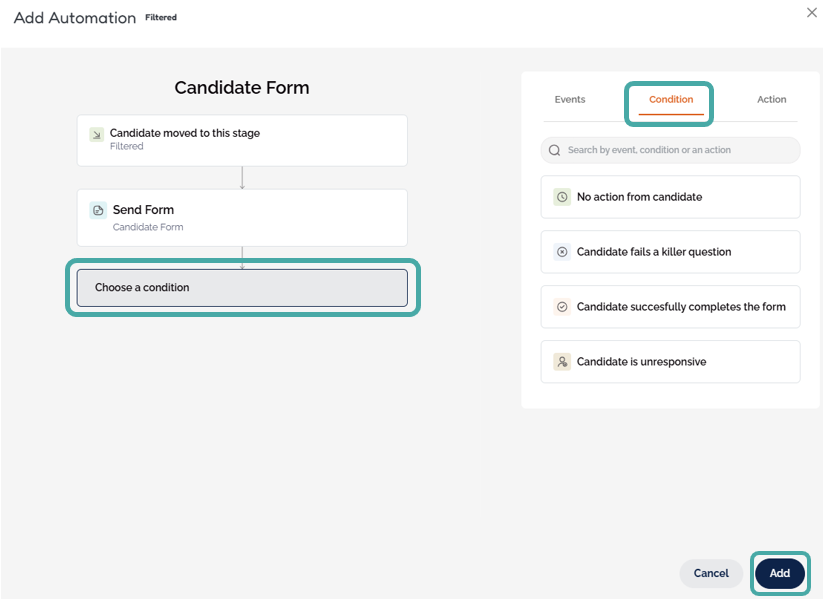The width and height of the screenshot is (823, 599).
Task: Click the green arrow icon on stage trigger
Action: tap(96, 134)
